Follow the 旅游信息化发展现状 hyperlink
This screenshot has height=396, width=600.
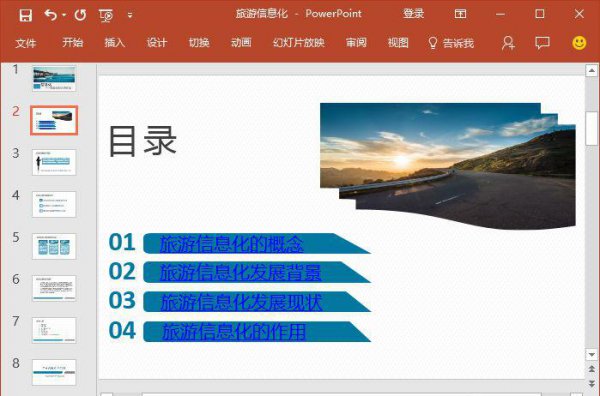point(241,302)
